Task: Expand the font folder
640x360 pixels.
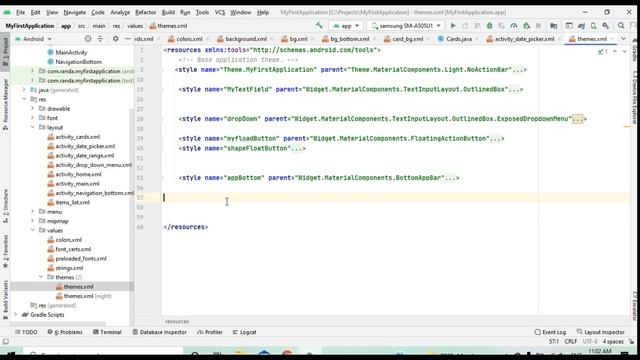Action: [32, 118]
